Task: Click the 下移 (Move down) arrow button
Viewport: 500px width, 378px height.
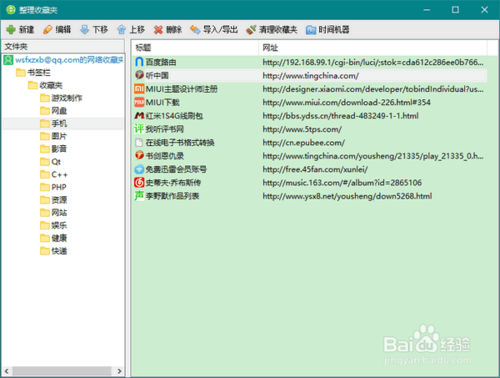Action: coord(94,30)
